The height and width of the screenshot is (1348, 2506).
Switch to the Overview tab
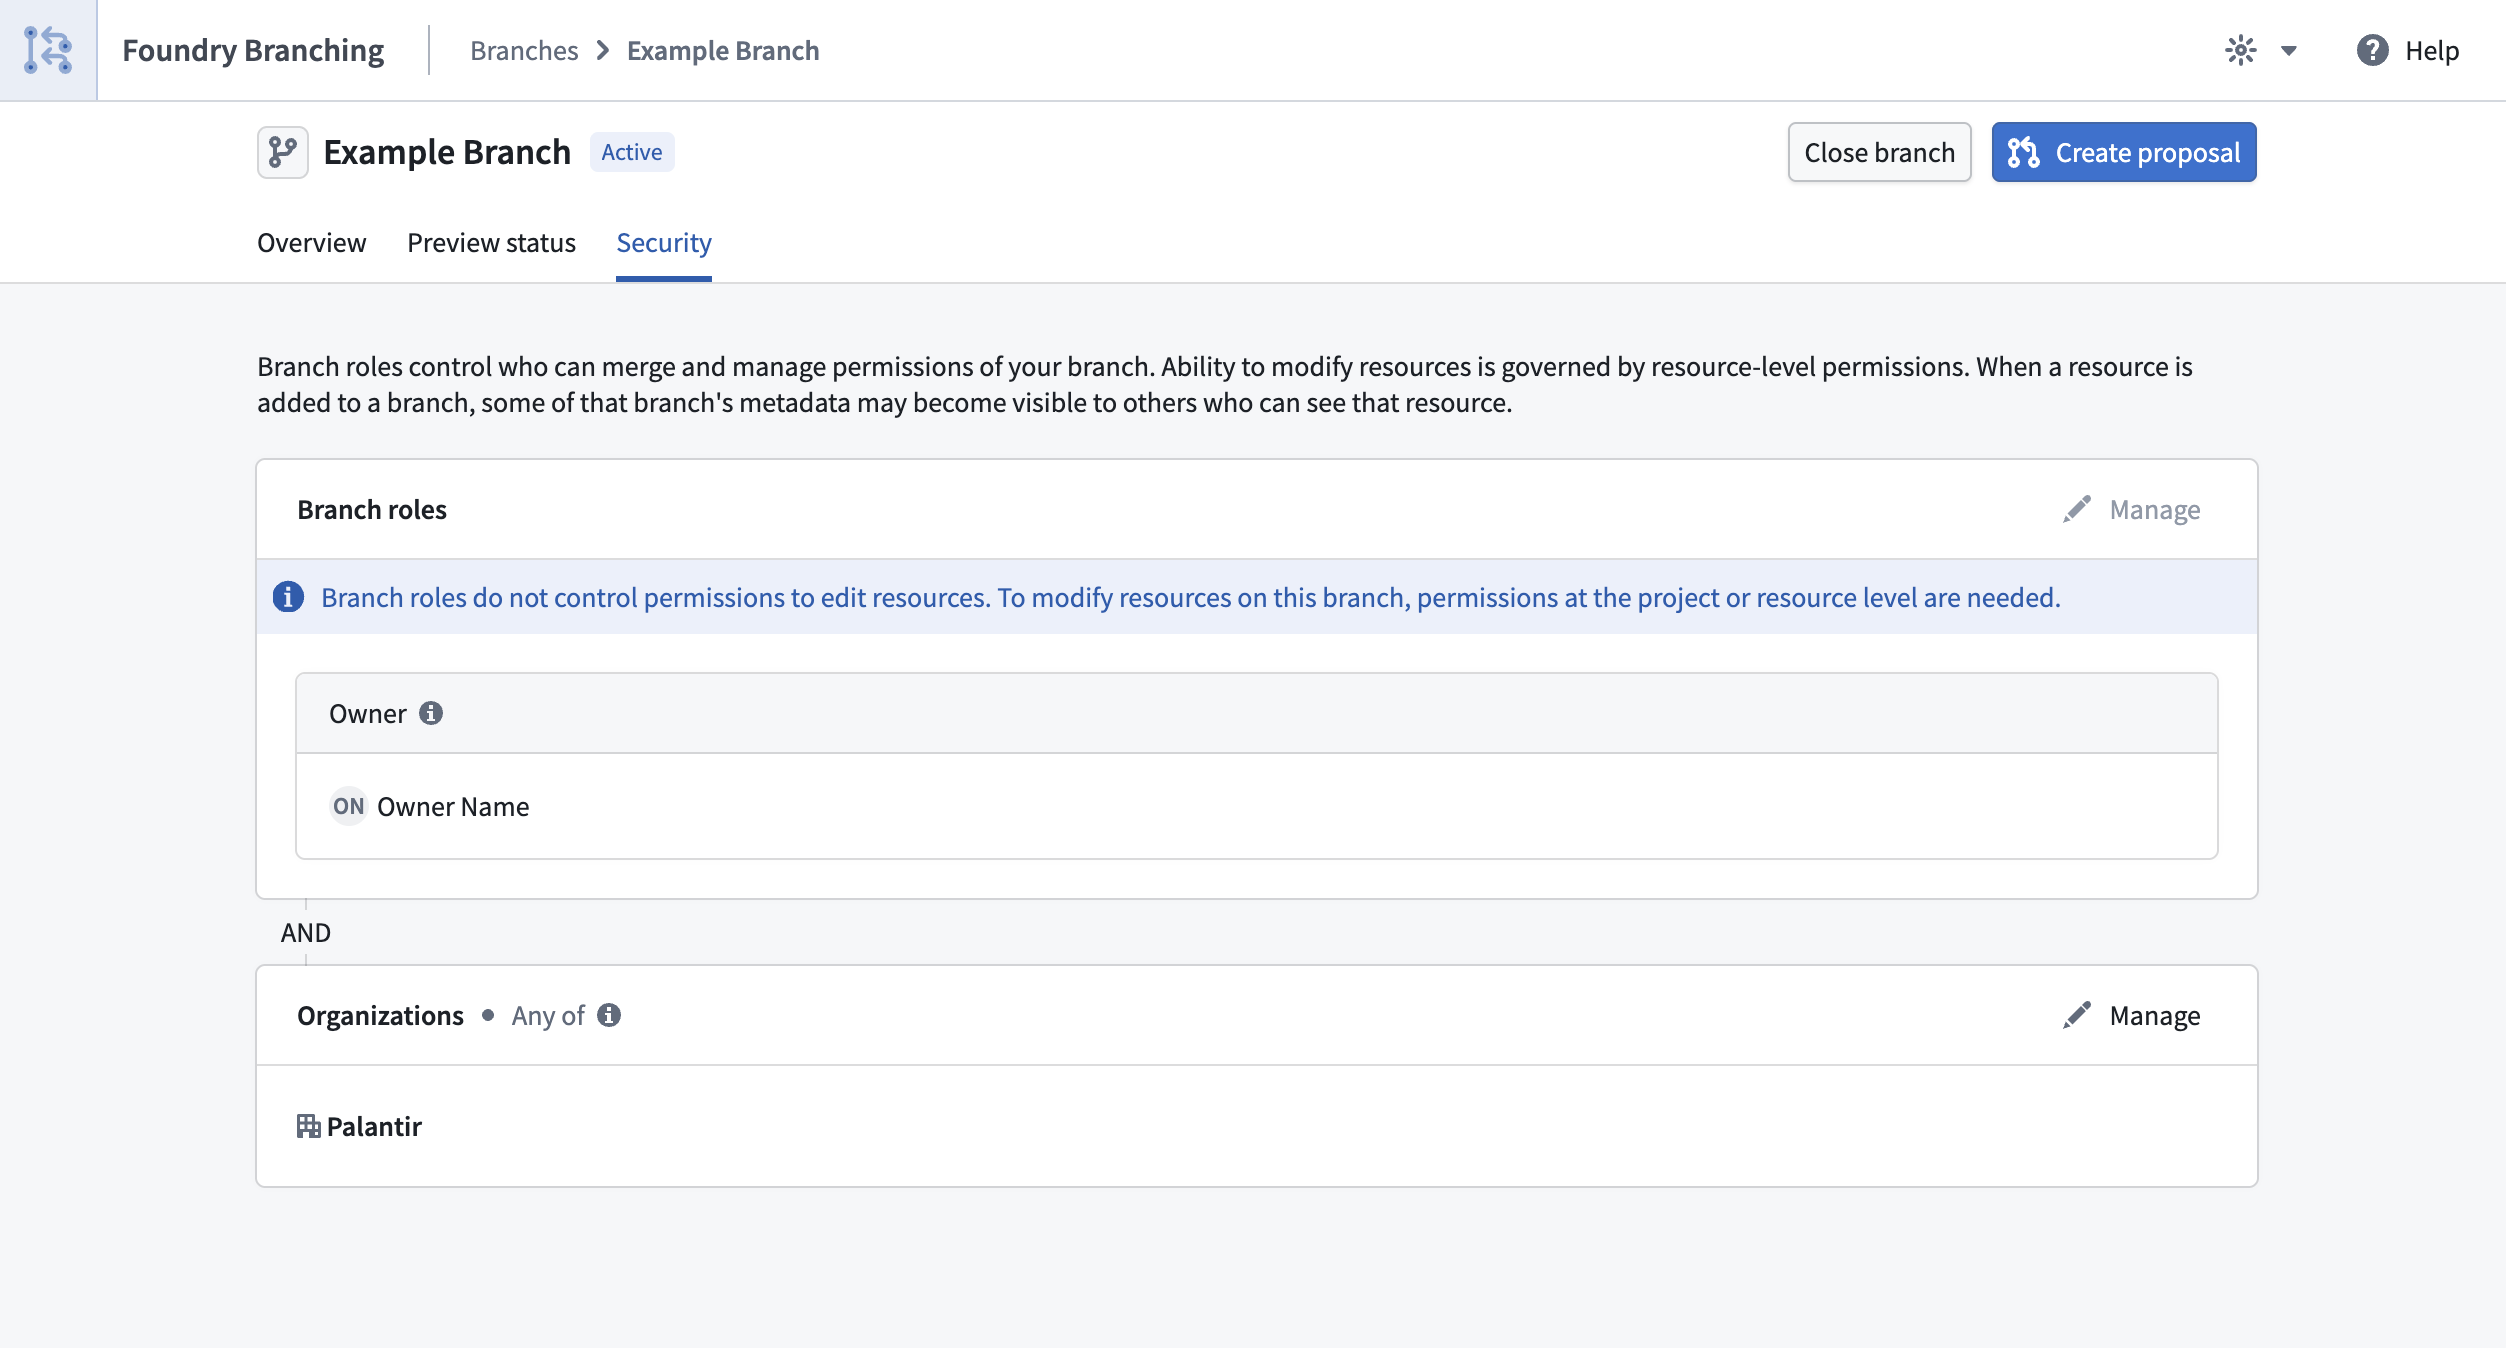[x=311, y=243]
